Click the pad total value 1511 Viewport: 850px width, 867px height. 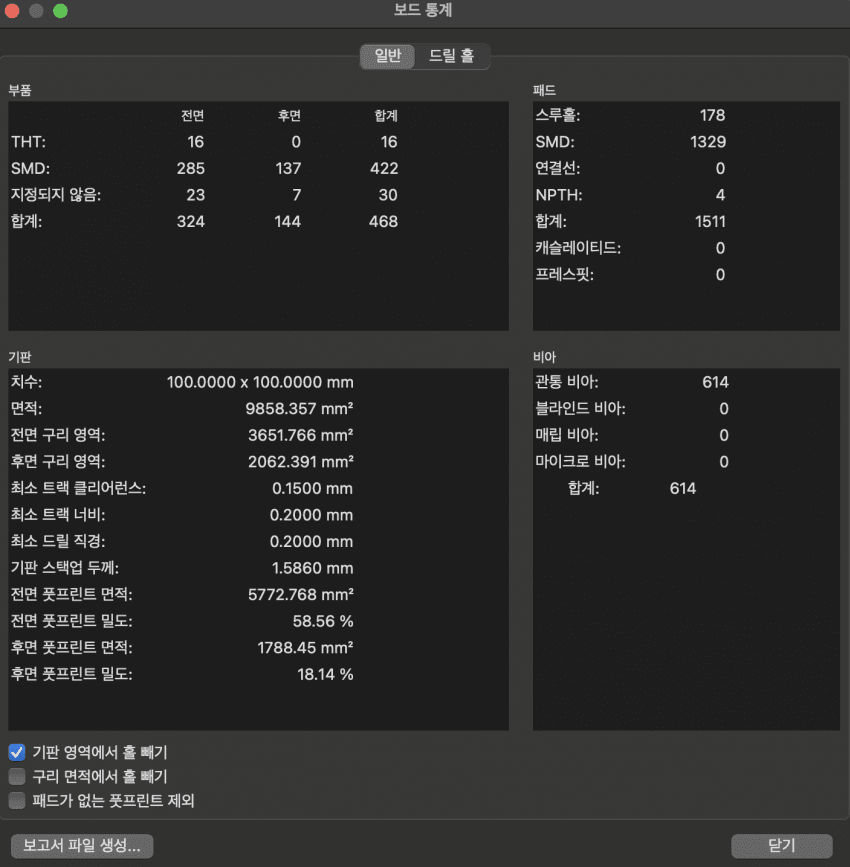pyautogui.click(x=710, y=221)
